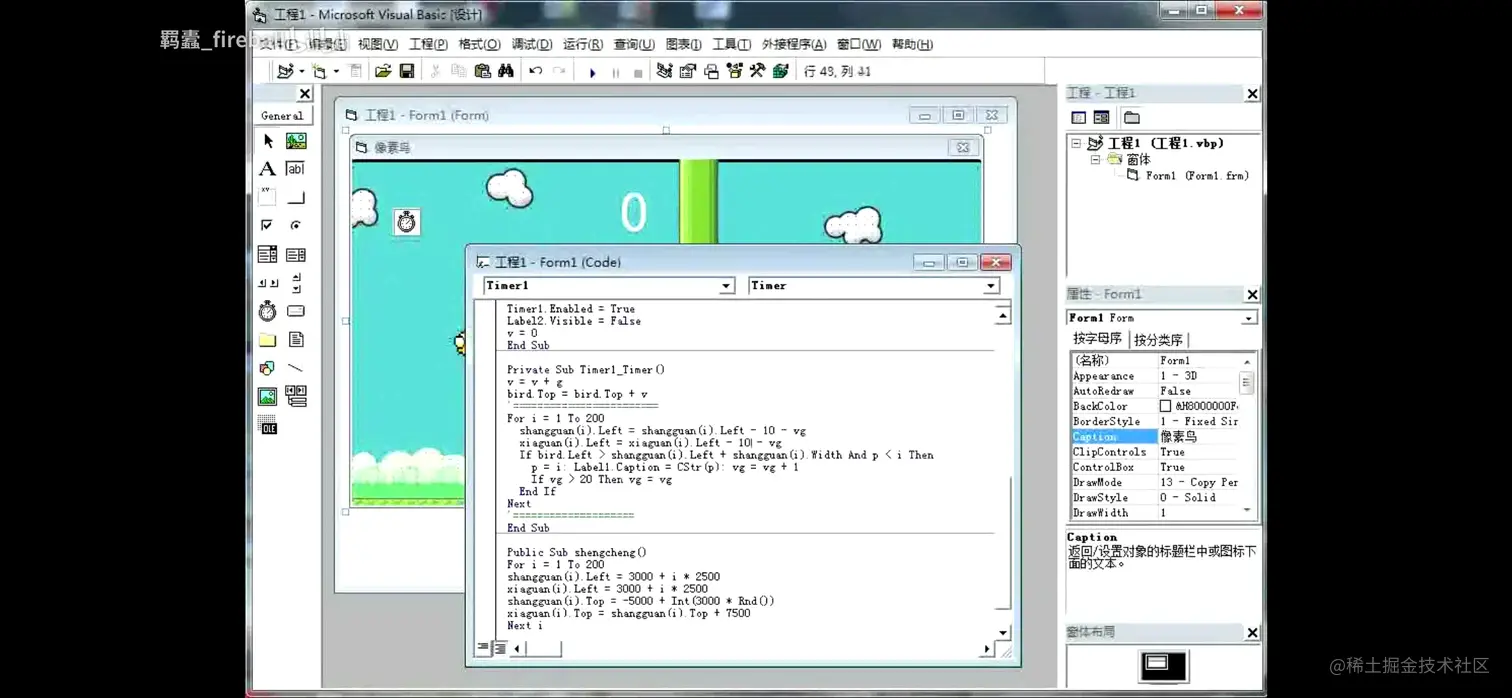The height and width of the screenshot is (698, 1512).
Task: Click the Undo toolbar icon
Action: click(536, 71)
